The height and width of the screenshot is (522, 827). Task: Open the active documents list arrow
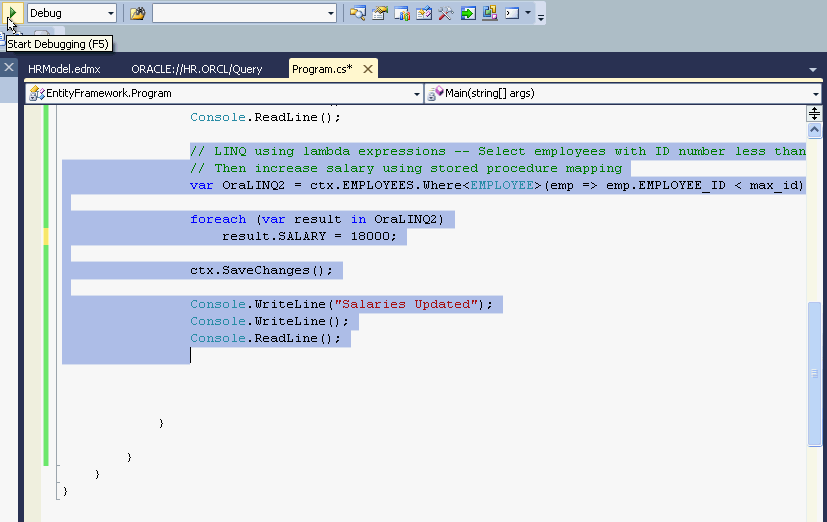(813, 70)
